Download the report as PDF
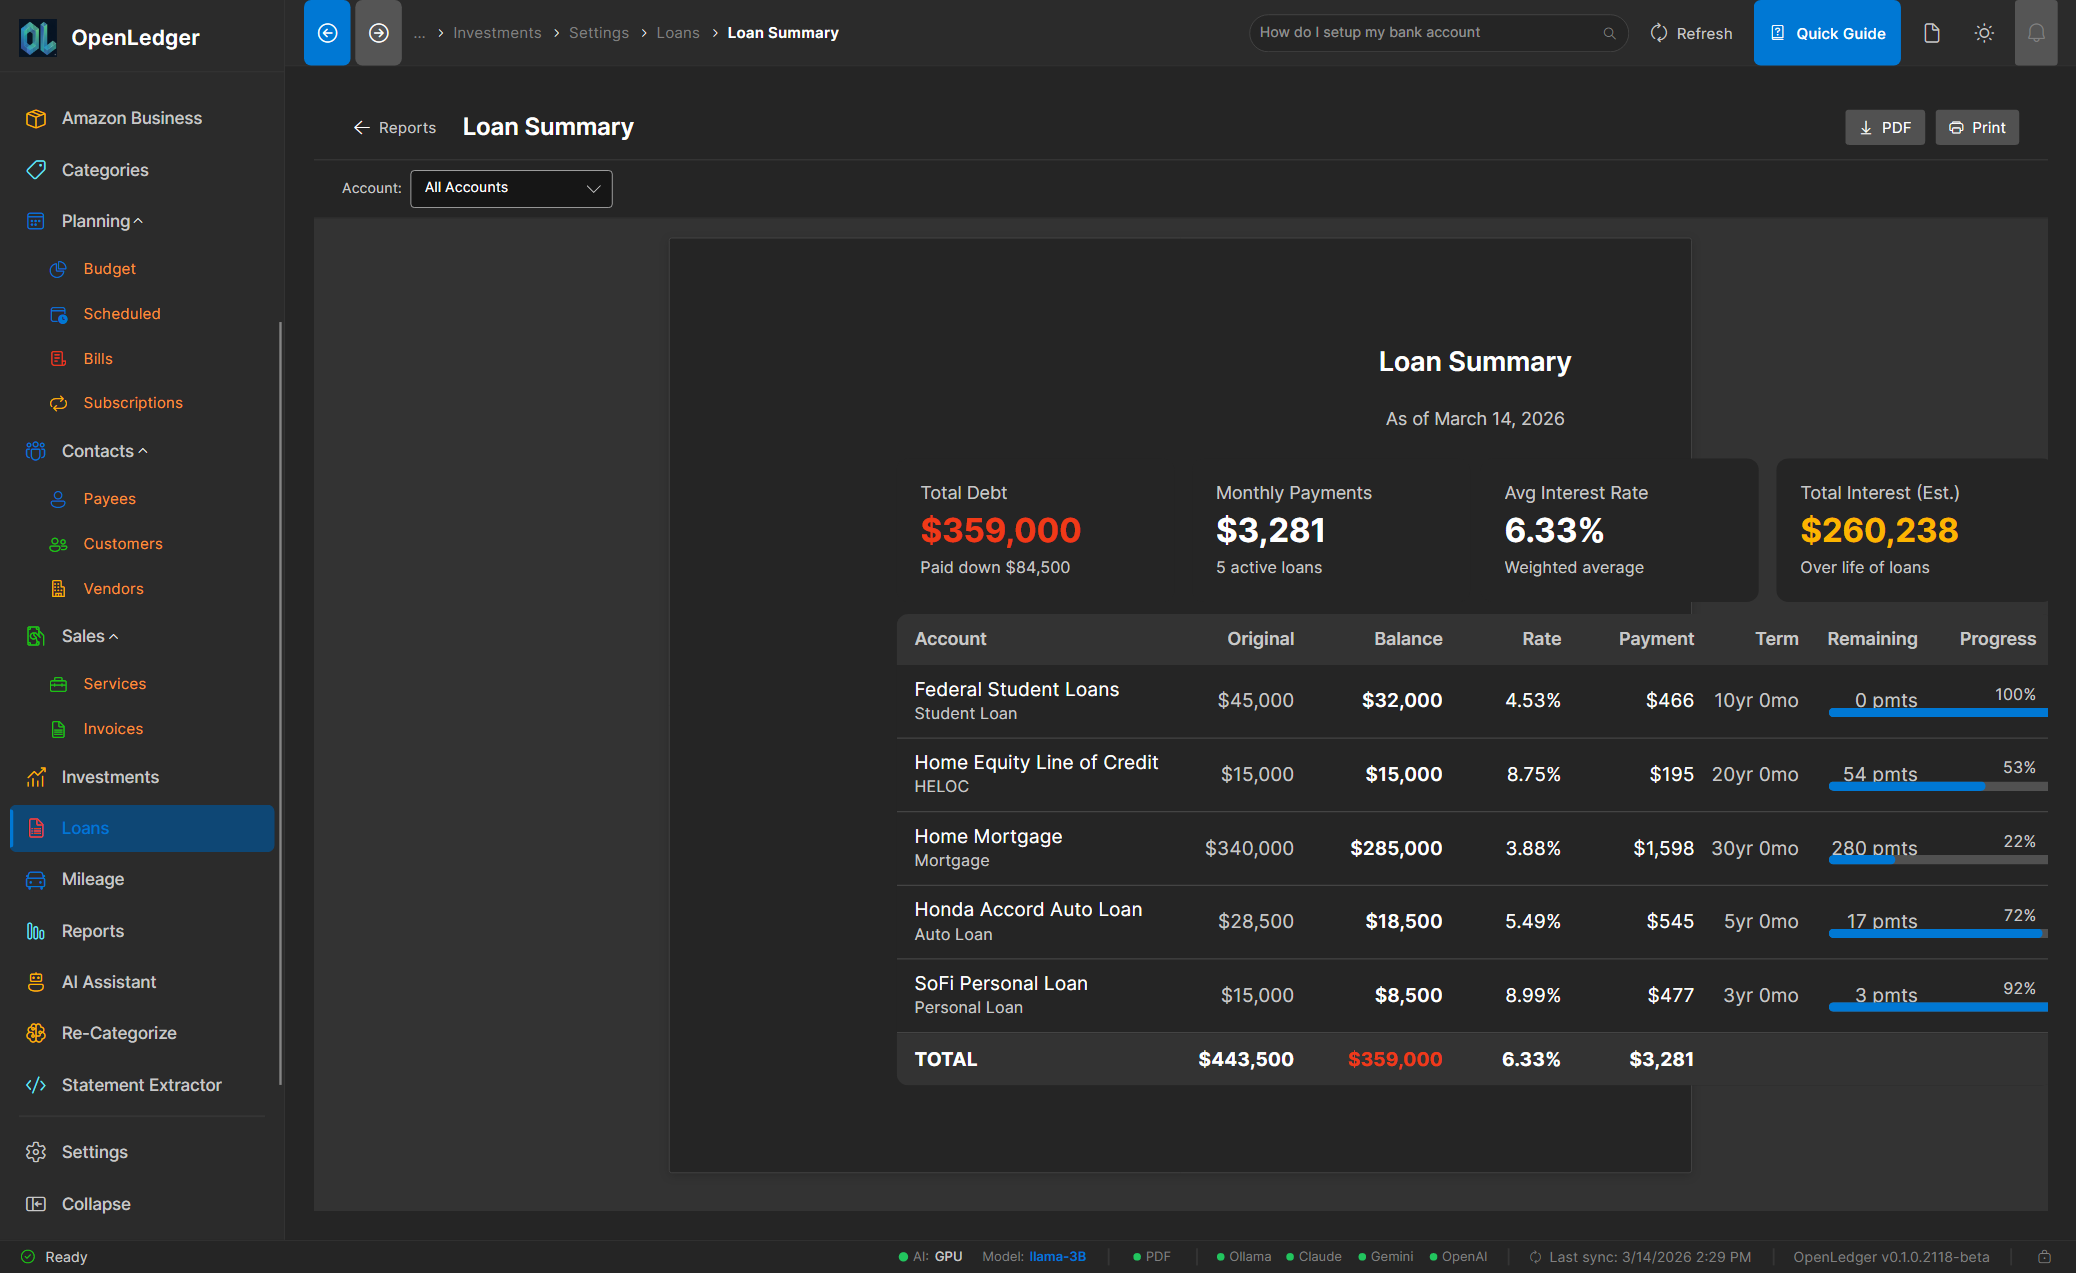This screenshot has height=1273, width=2076. coord(1884,127)
